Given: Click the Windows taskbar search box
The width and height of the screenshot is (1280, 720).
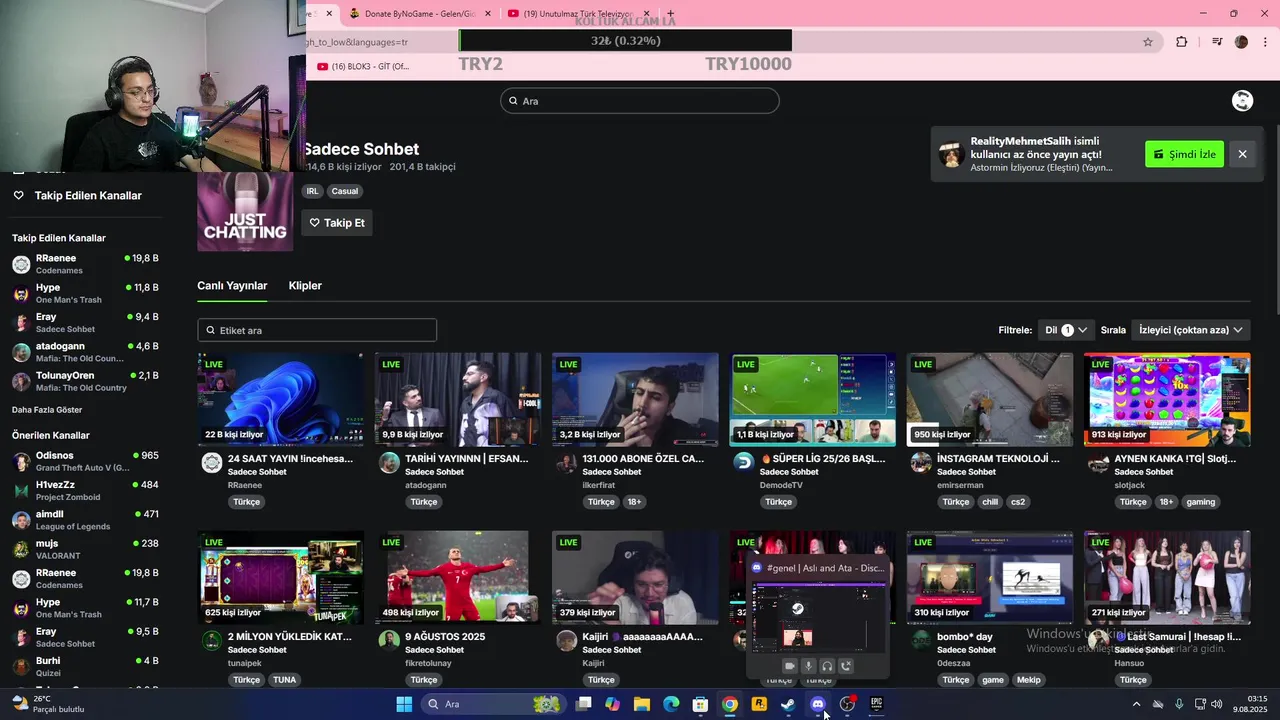Looking at the screenshot, I should click(492, 704).
